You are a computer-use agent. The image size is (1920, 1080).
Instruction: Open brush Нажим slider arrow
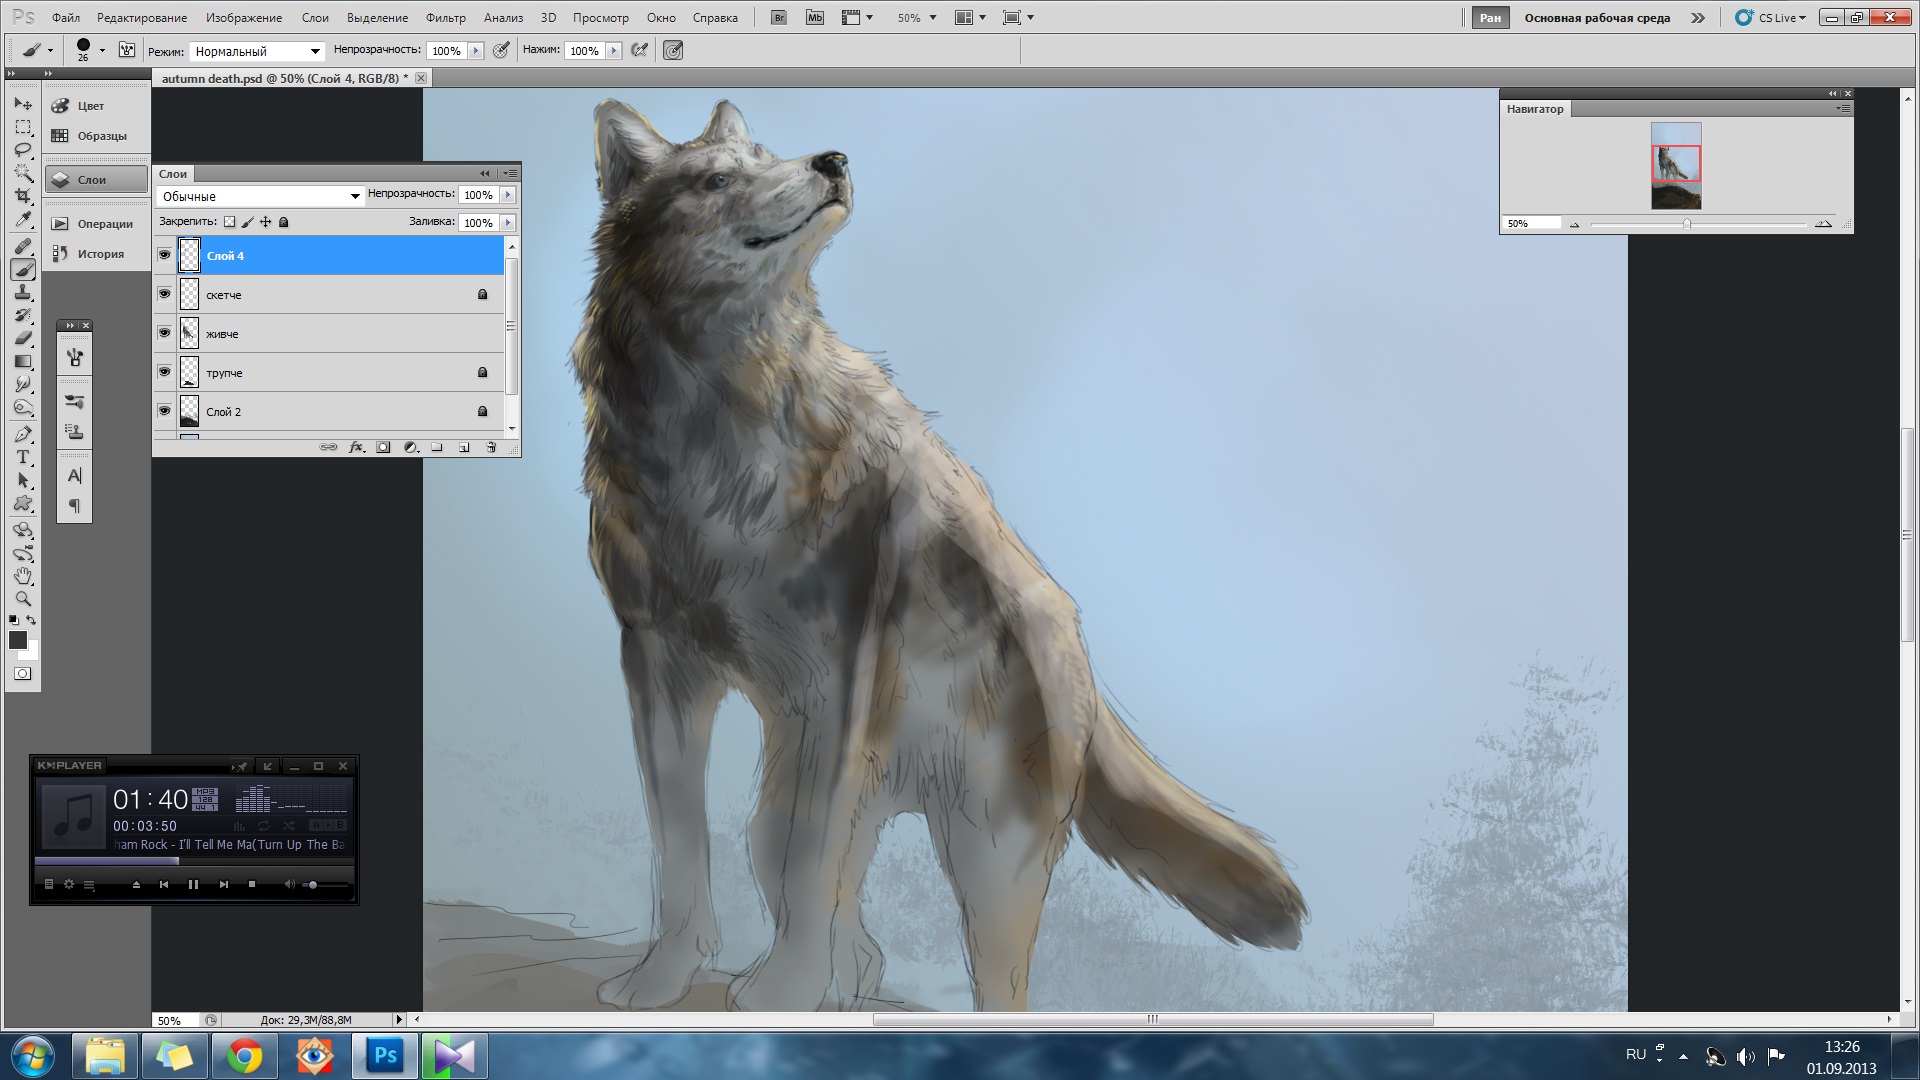614,51
